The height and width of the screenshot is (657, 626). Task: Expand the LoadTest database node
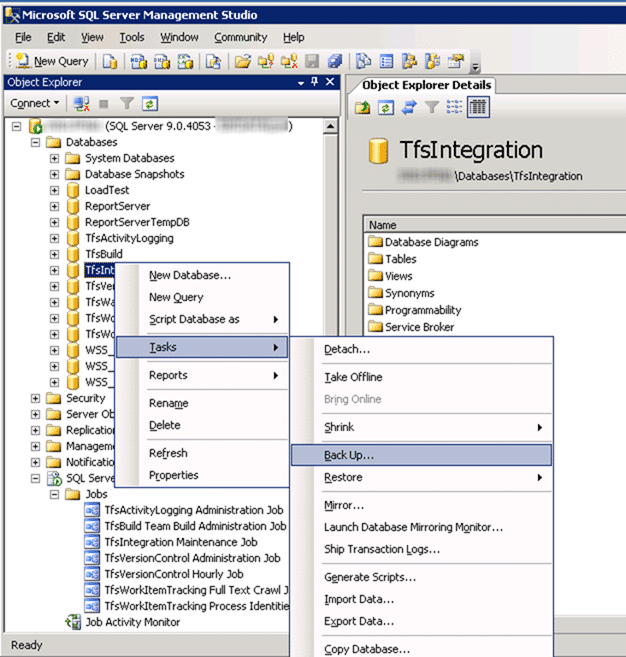click(54, 190)
